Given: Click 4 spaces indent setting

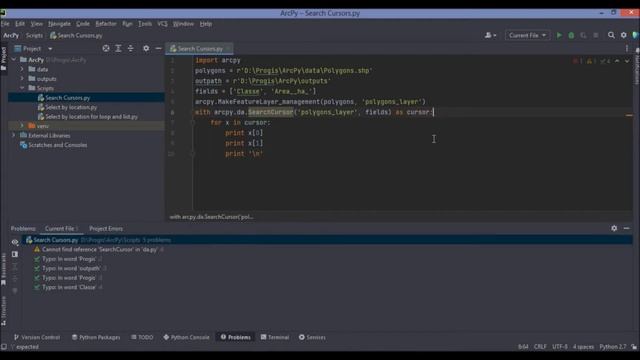Looking at the screenshot, I should pyautogui.click(x=583, y=347).
